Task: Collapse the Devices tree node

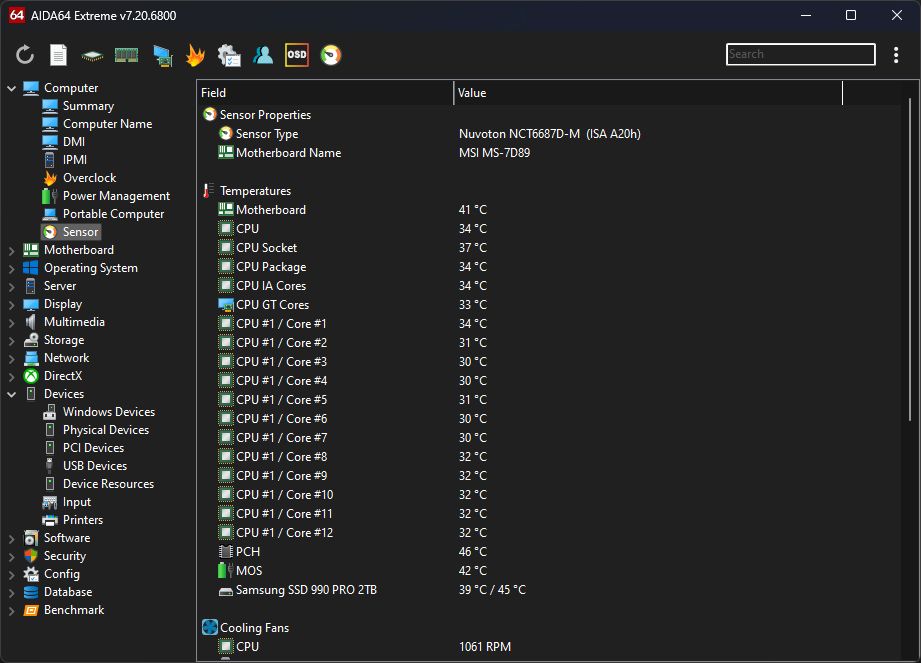Action: (x=12, y=394)
